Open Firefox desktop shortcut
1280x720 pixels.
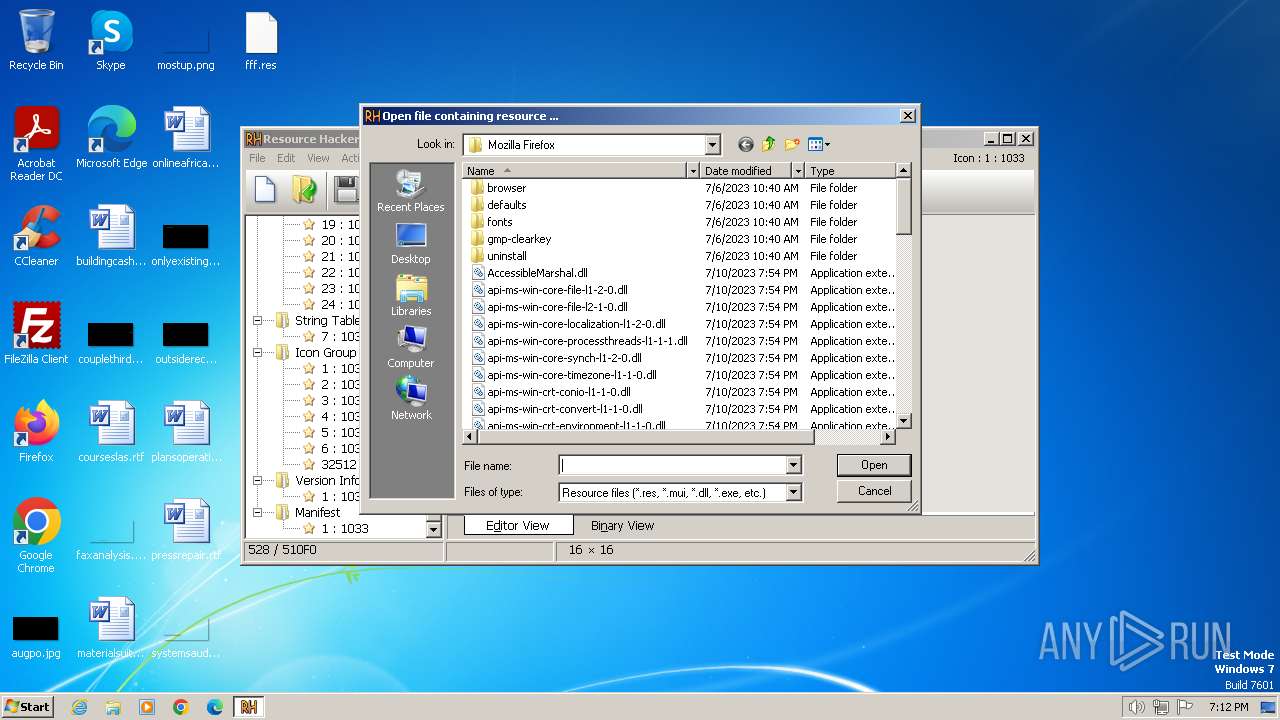coord(36,432)
